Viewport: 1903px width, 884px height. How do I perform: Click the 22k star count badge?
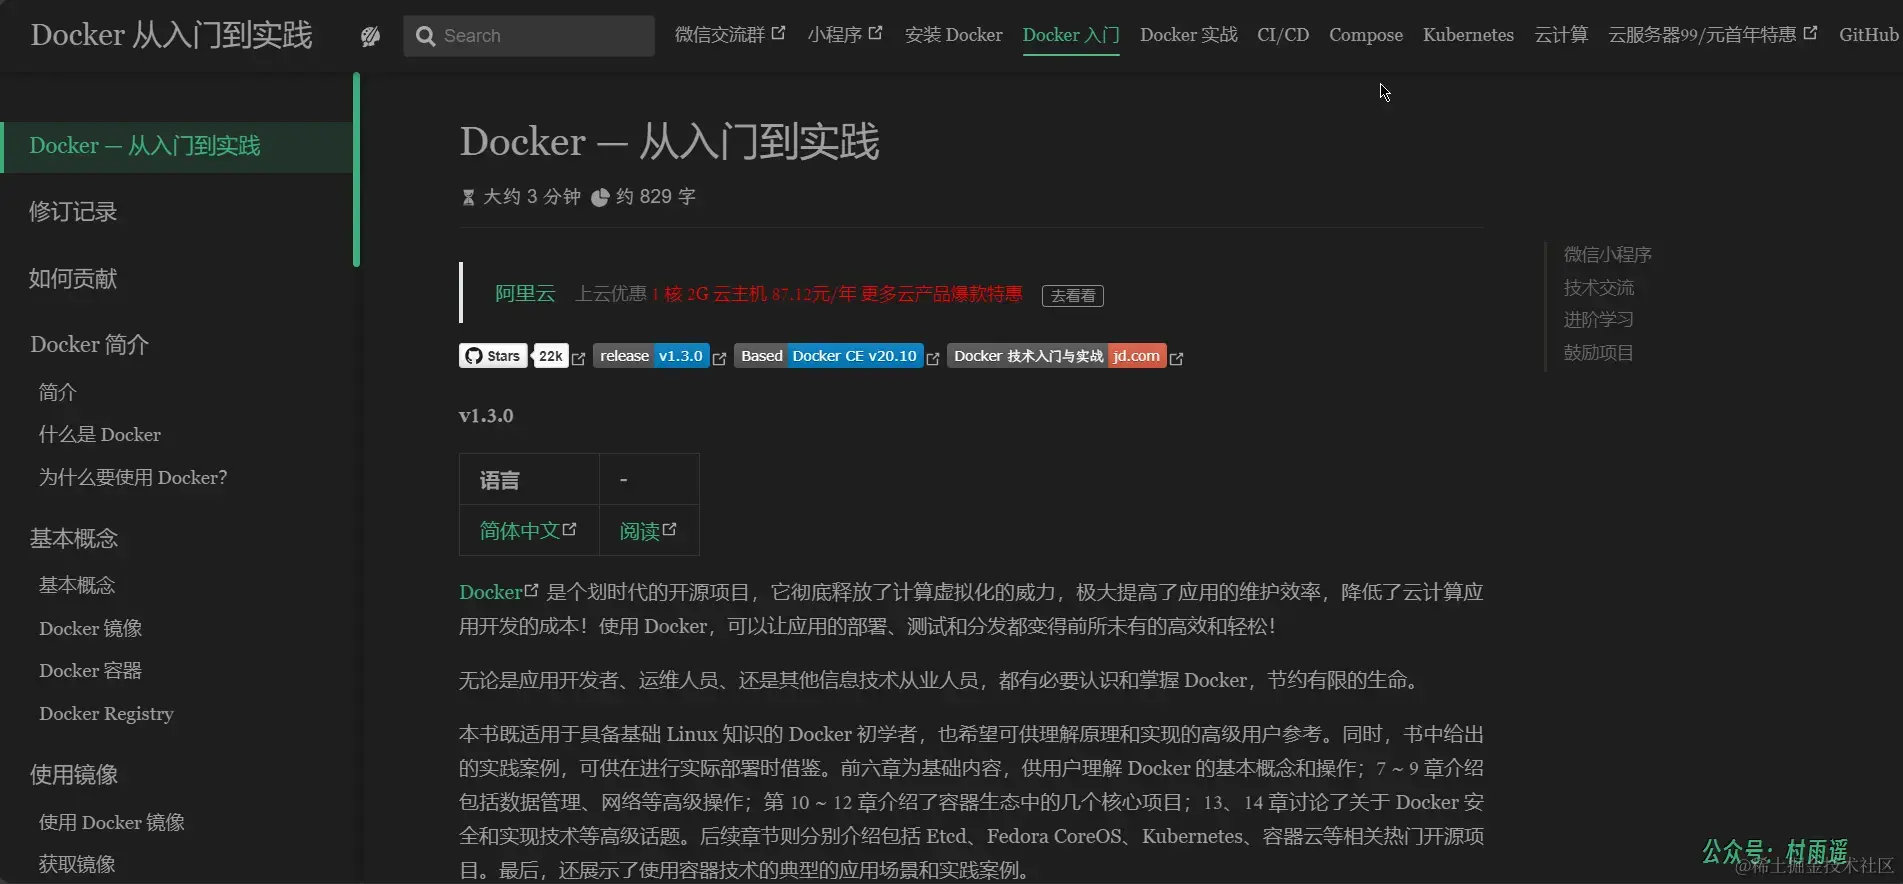(550, 356)
